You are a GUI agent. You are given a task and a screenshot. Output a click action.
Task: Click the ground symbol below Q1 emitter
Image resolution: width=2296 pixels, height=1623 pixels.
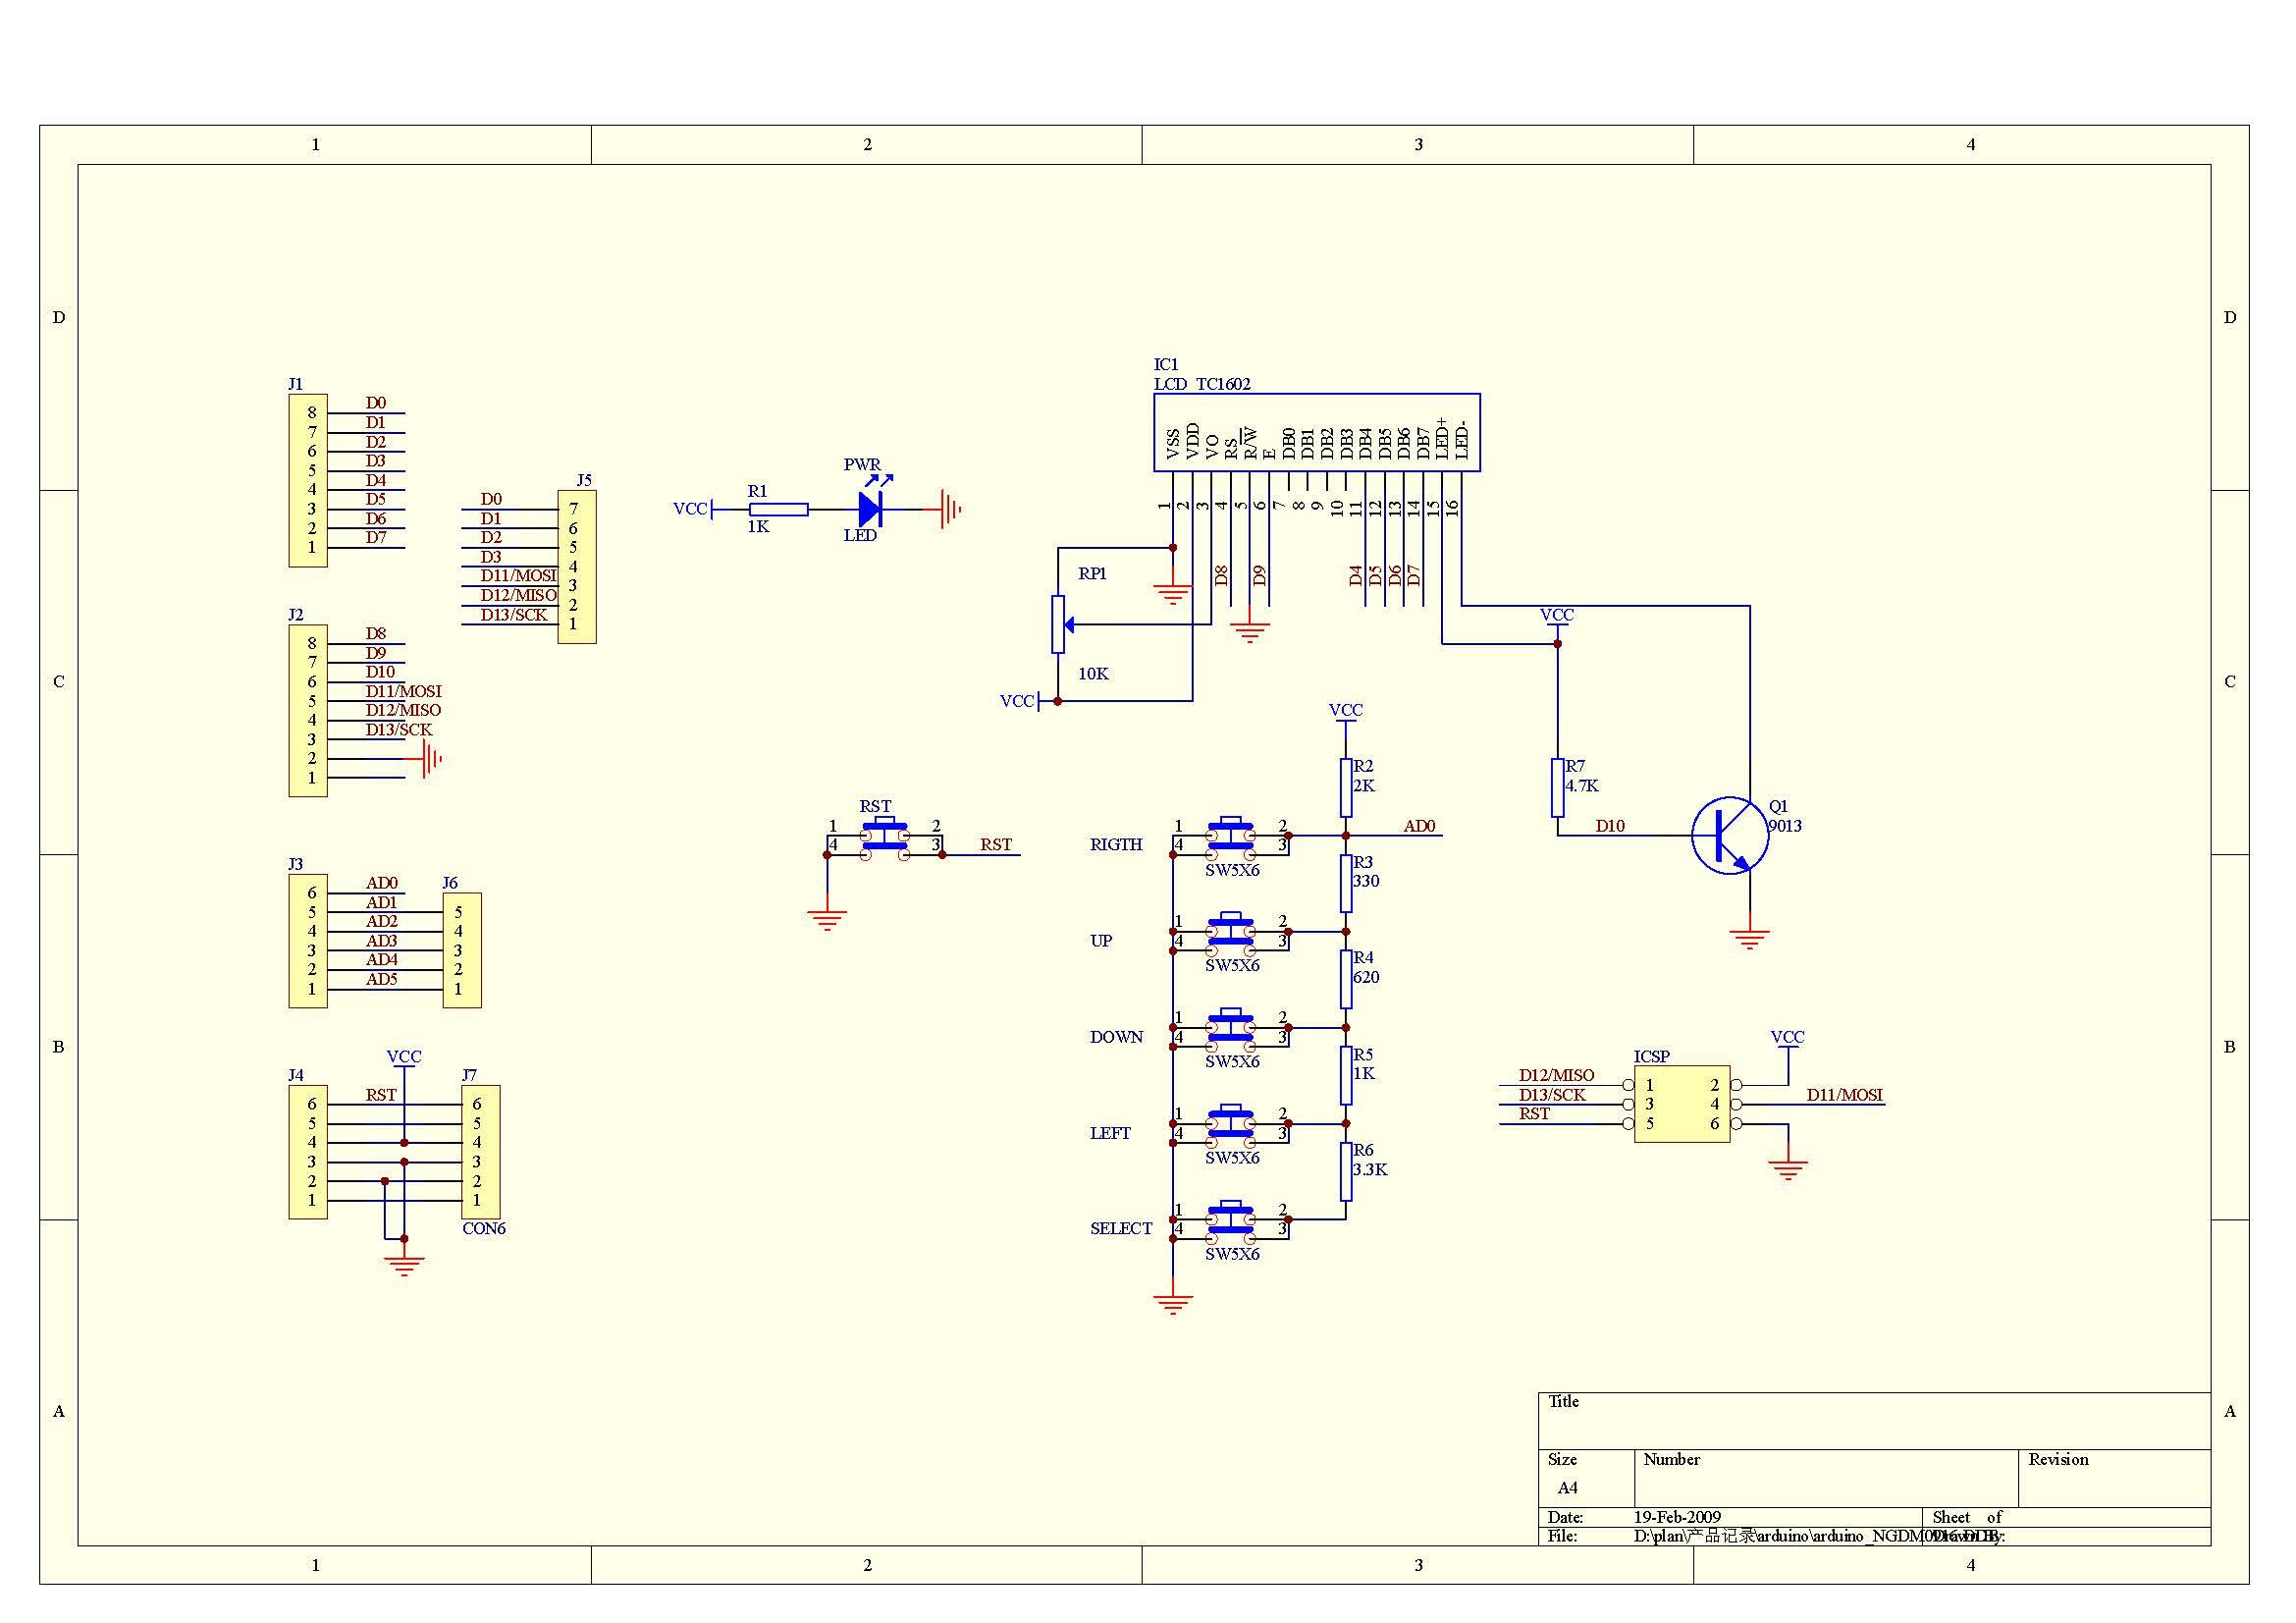click(x=1749, y=939)
